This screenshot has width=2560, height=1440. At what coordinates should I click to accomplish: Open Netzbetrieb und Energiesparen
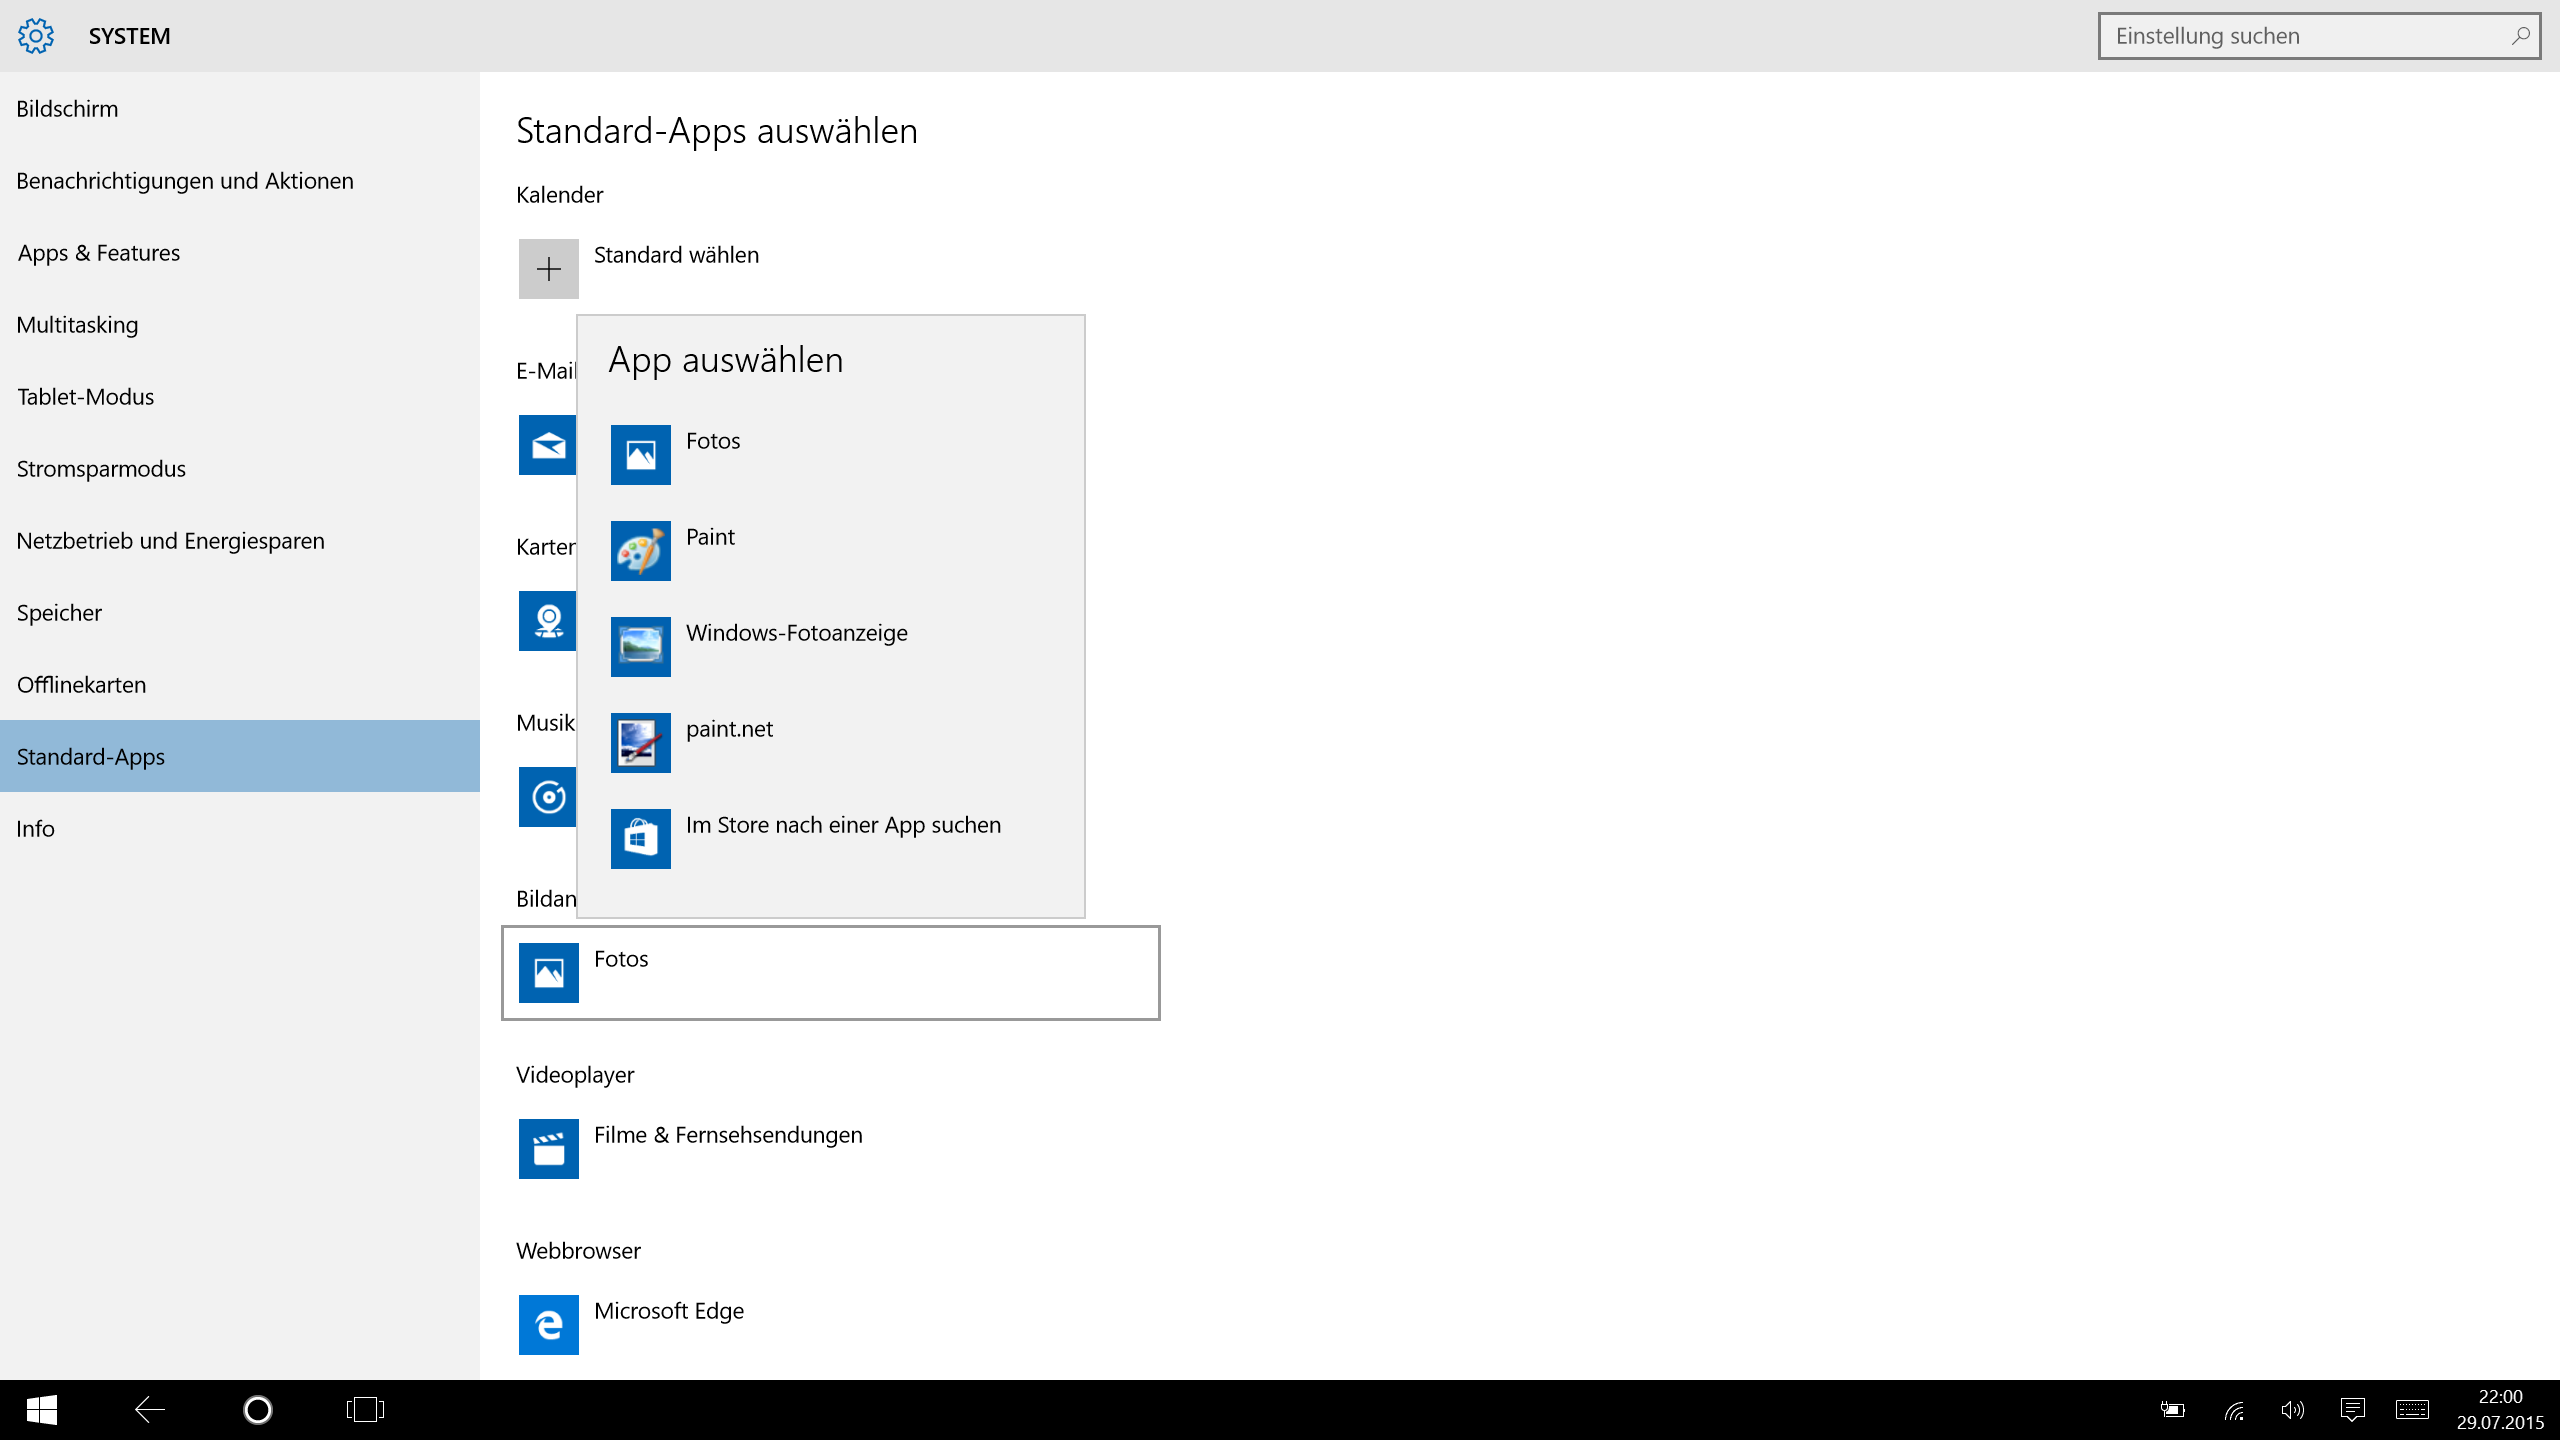240,540
